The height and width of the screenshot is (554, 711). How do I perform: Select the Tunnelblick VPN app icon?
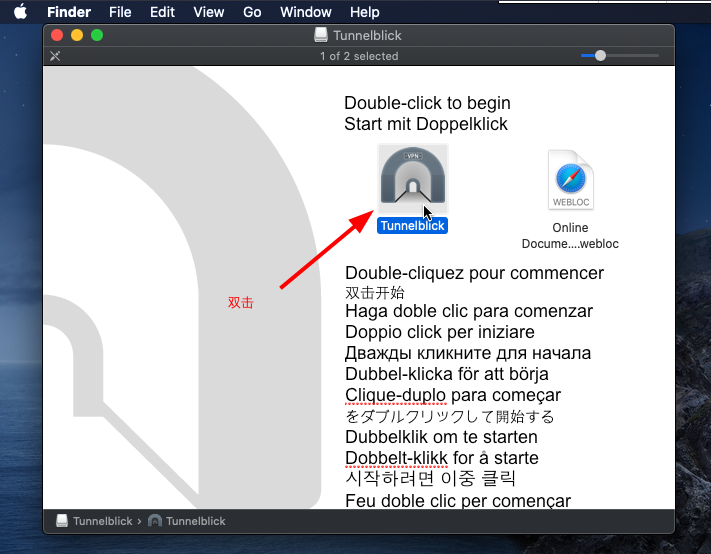413,179
